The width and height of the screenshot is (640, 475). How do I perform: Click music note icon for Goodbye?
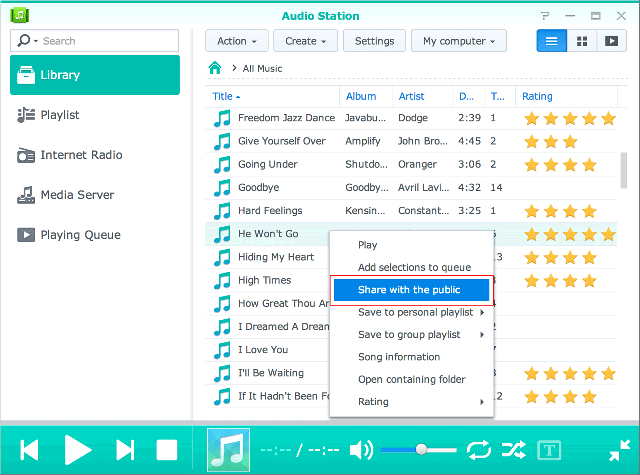point(222,188)
